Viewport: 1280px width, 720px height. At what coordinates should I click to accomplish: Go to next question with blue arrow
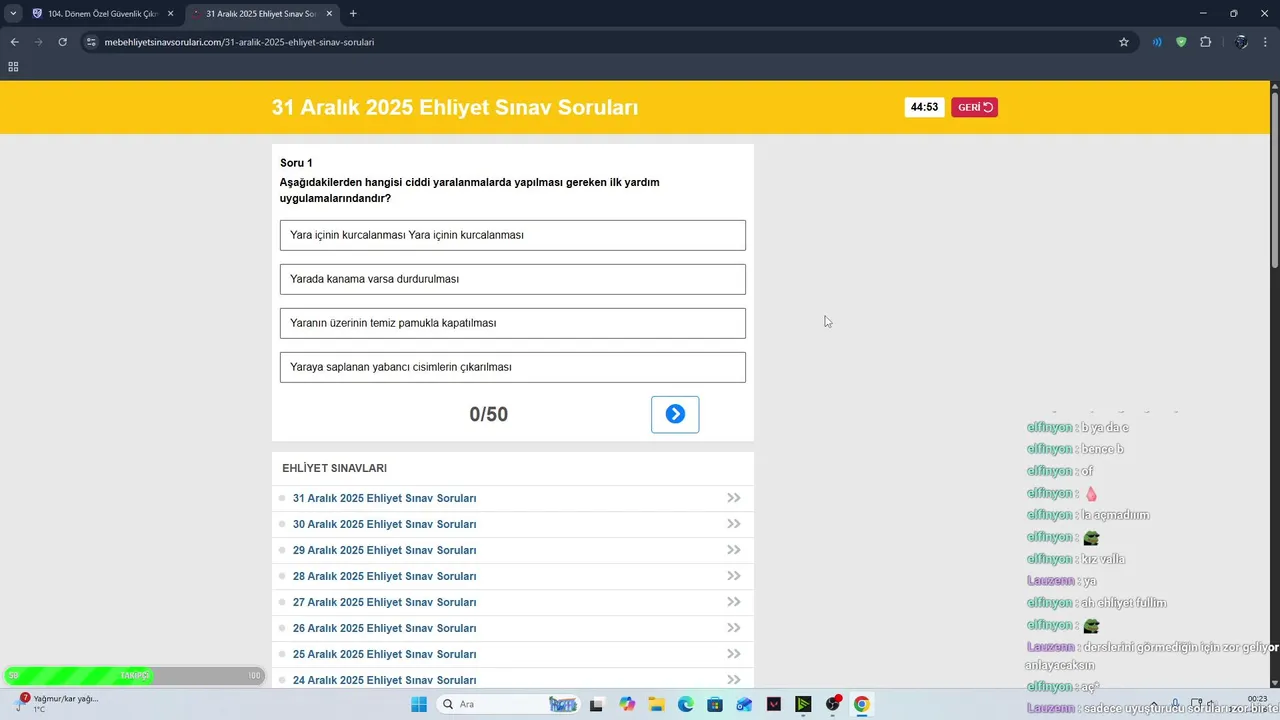click(x=675, y=414)
